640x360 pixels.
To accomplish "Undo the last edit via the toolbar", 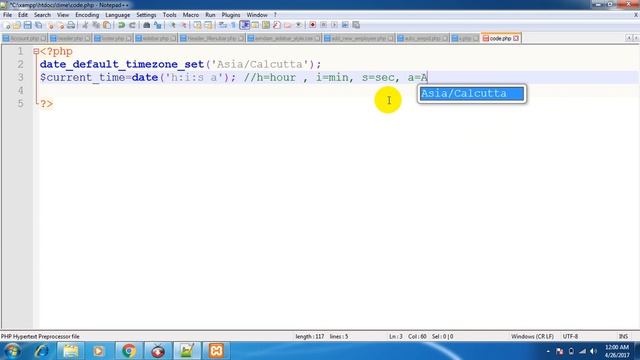I will tap(121, 25).
